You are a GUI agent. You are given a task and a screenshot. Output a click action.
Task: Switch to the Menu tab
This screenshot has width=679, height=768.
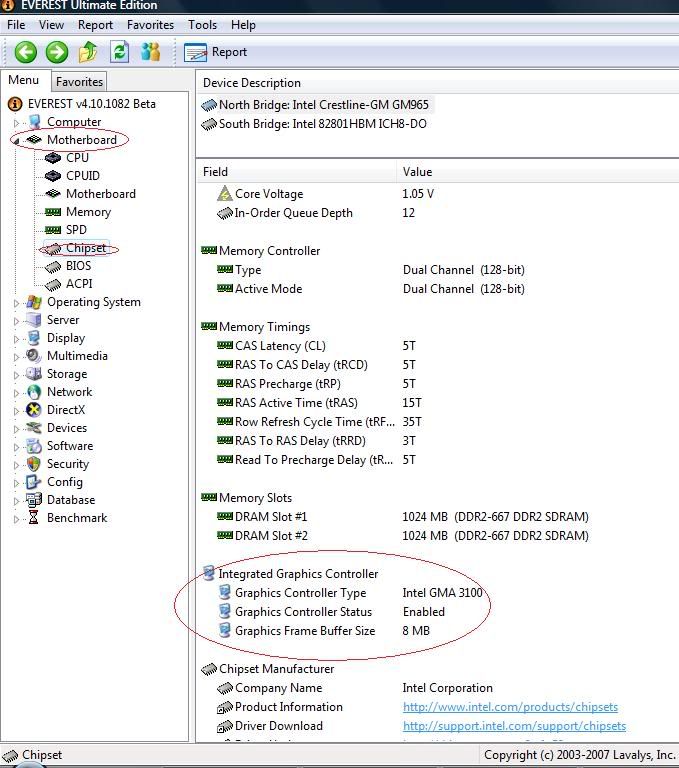(x=24, y=80)
